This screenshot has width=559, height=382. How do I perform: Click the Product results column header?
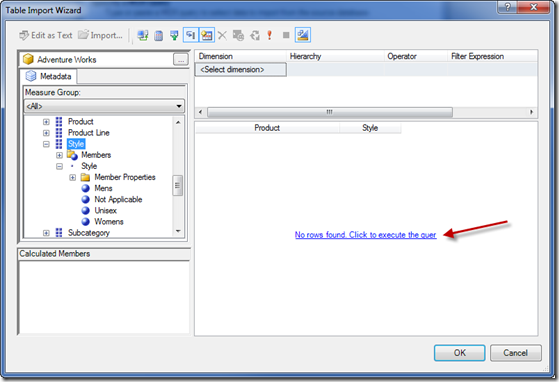(x=267, y=128)
